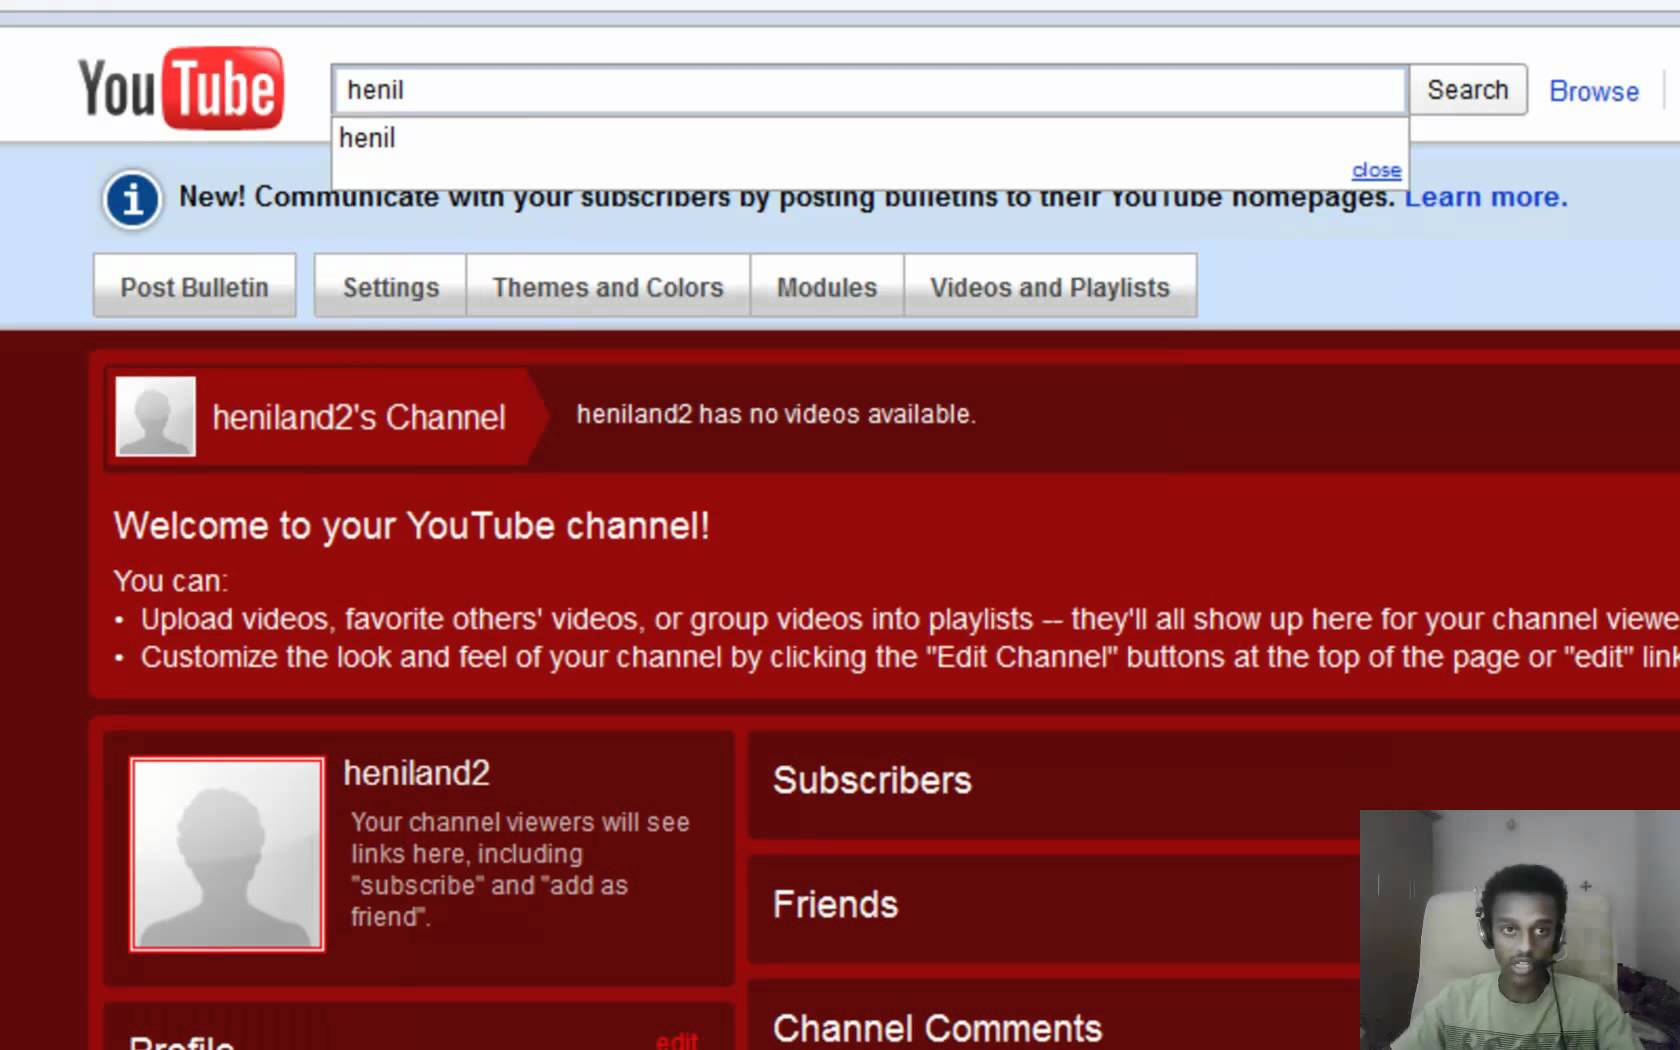
Task: Click 'heniland2 has no videos available.' text
Action: coord(776,414)
